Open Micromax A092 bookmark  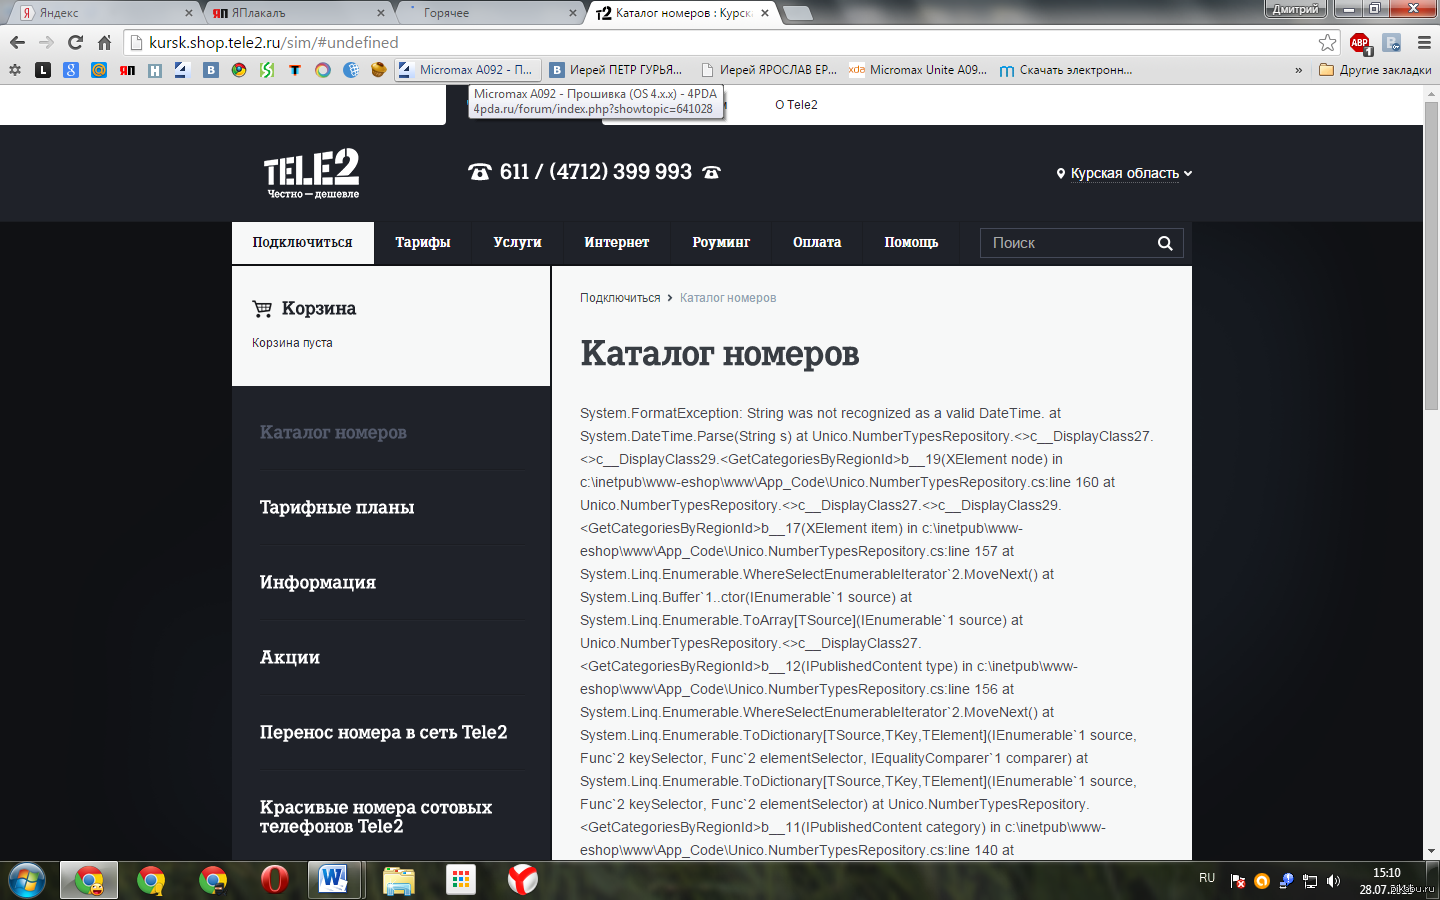(x=466, y=70)
